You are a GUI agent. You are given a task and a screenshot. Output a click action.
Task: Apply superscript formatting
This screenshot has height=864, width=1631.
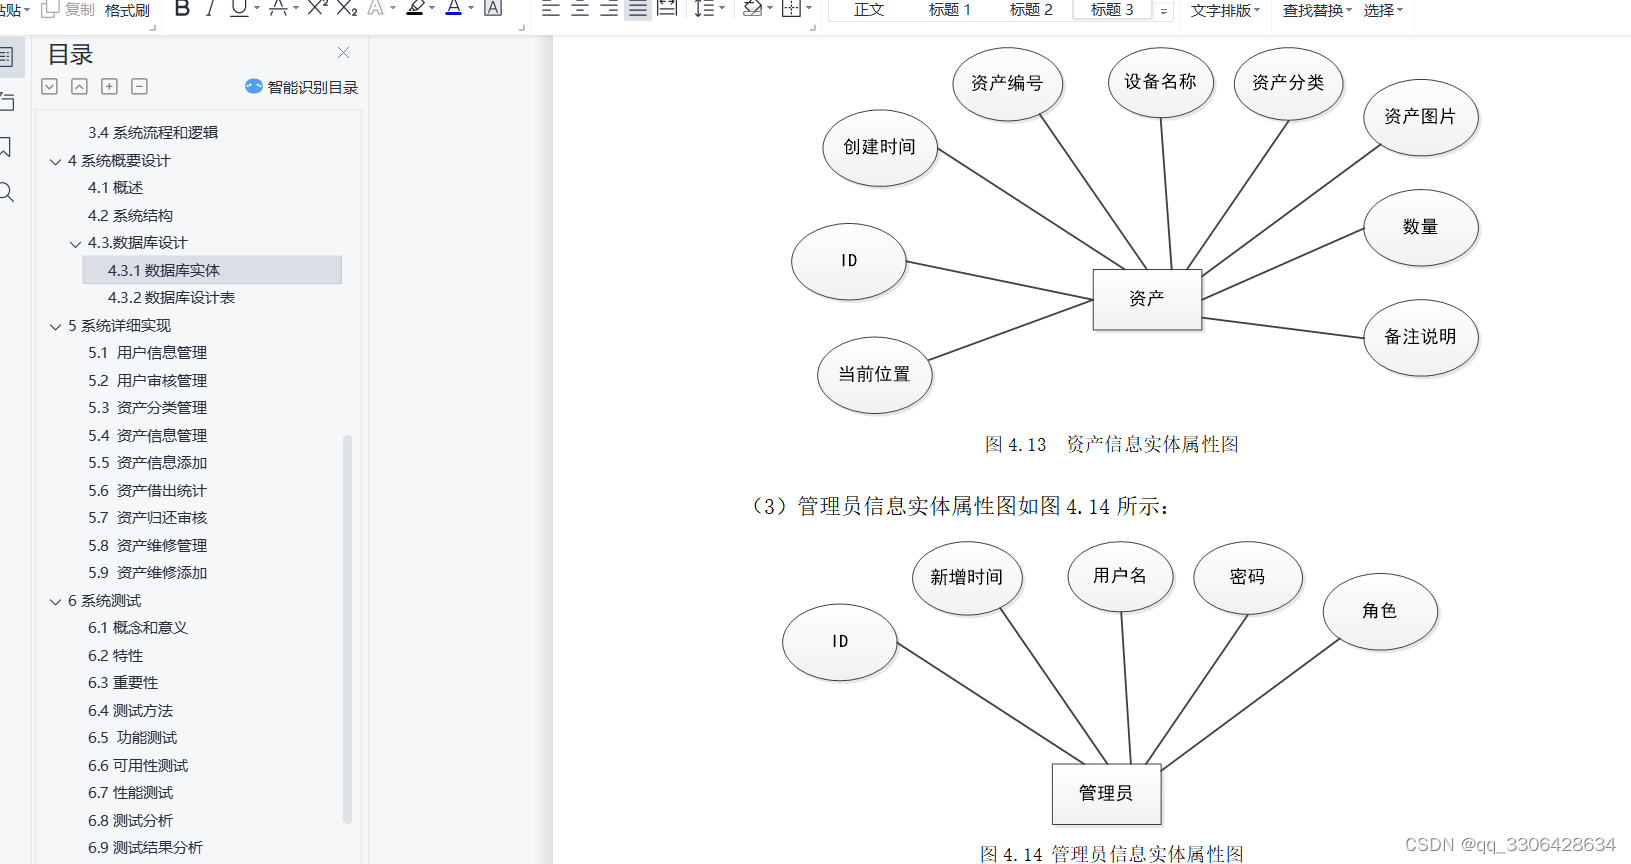point(317,9)
